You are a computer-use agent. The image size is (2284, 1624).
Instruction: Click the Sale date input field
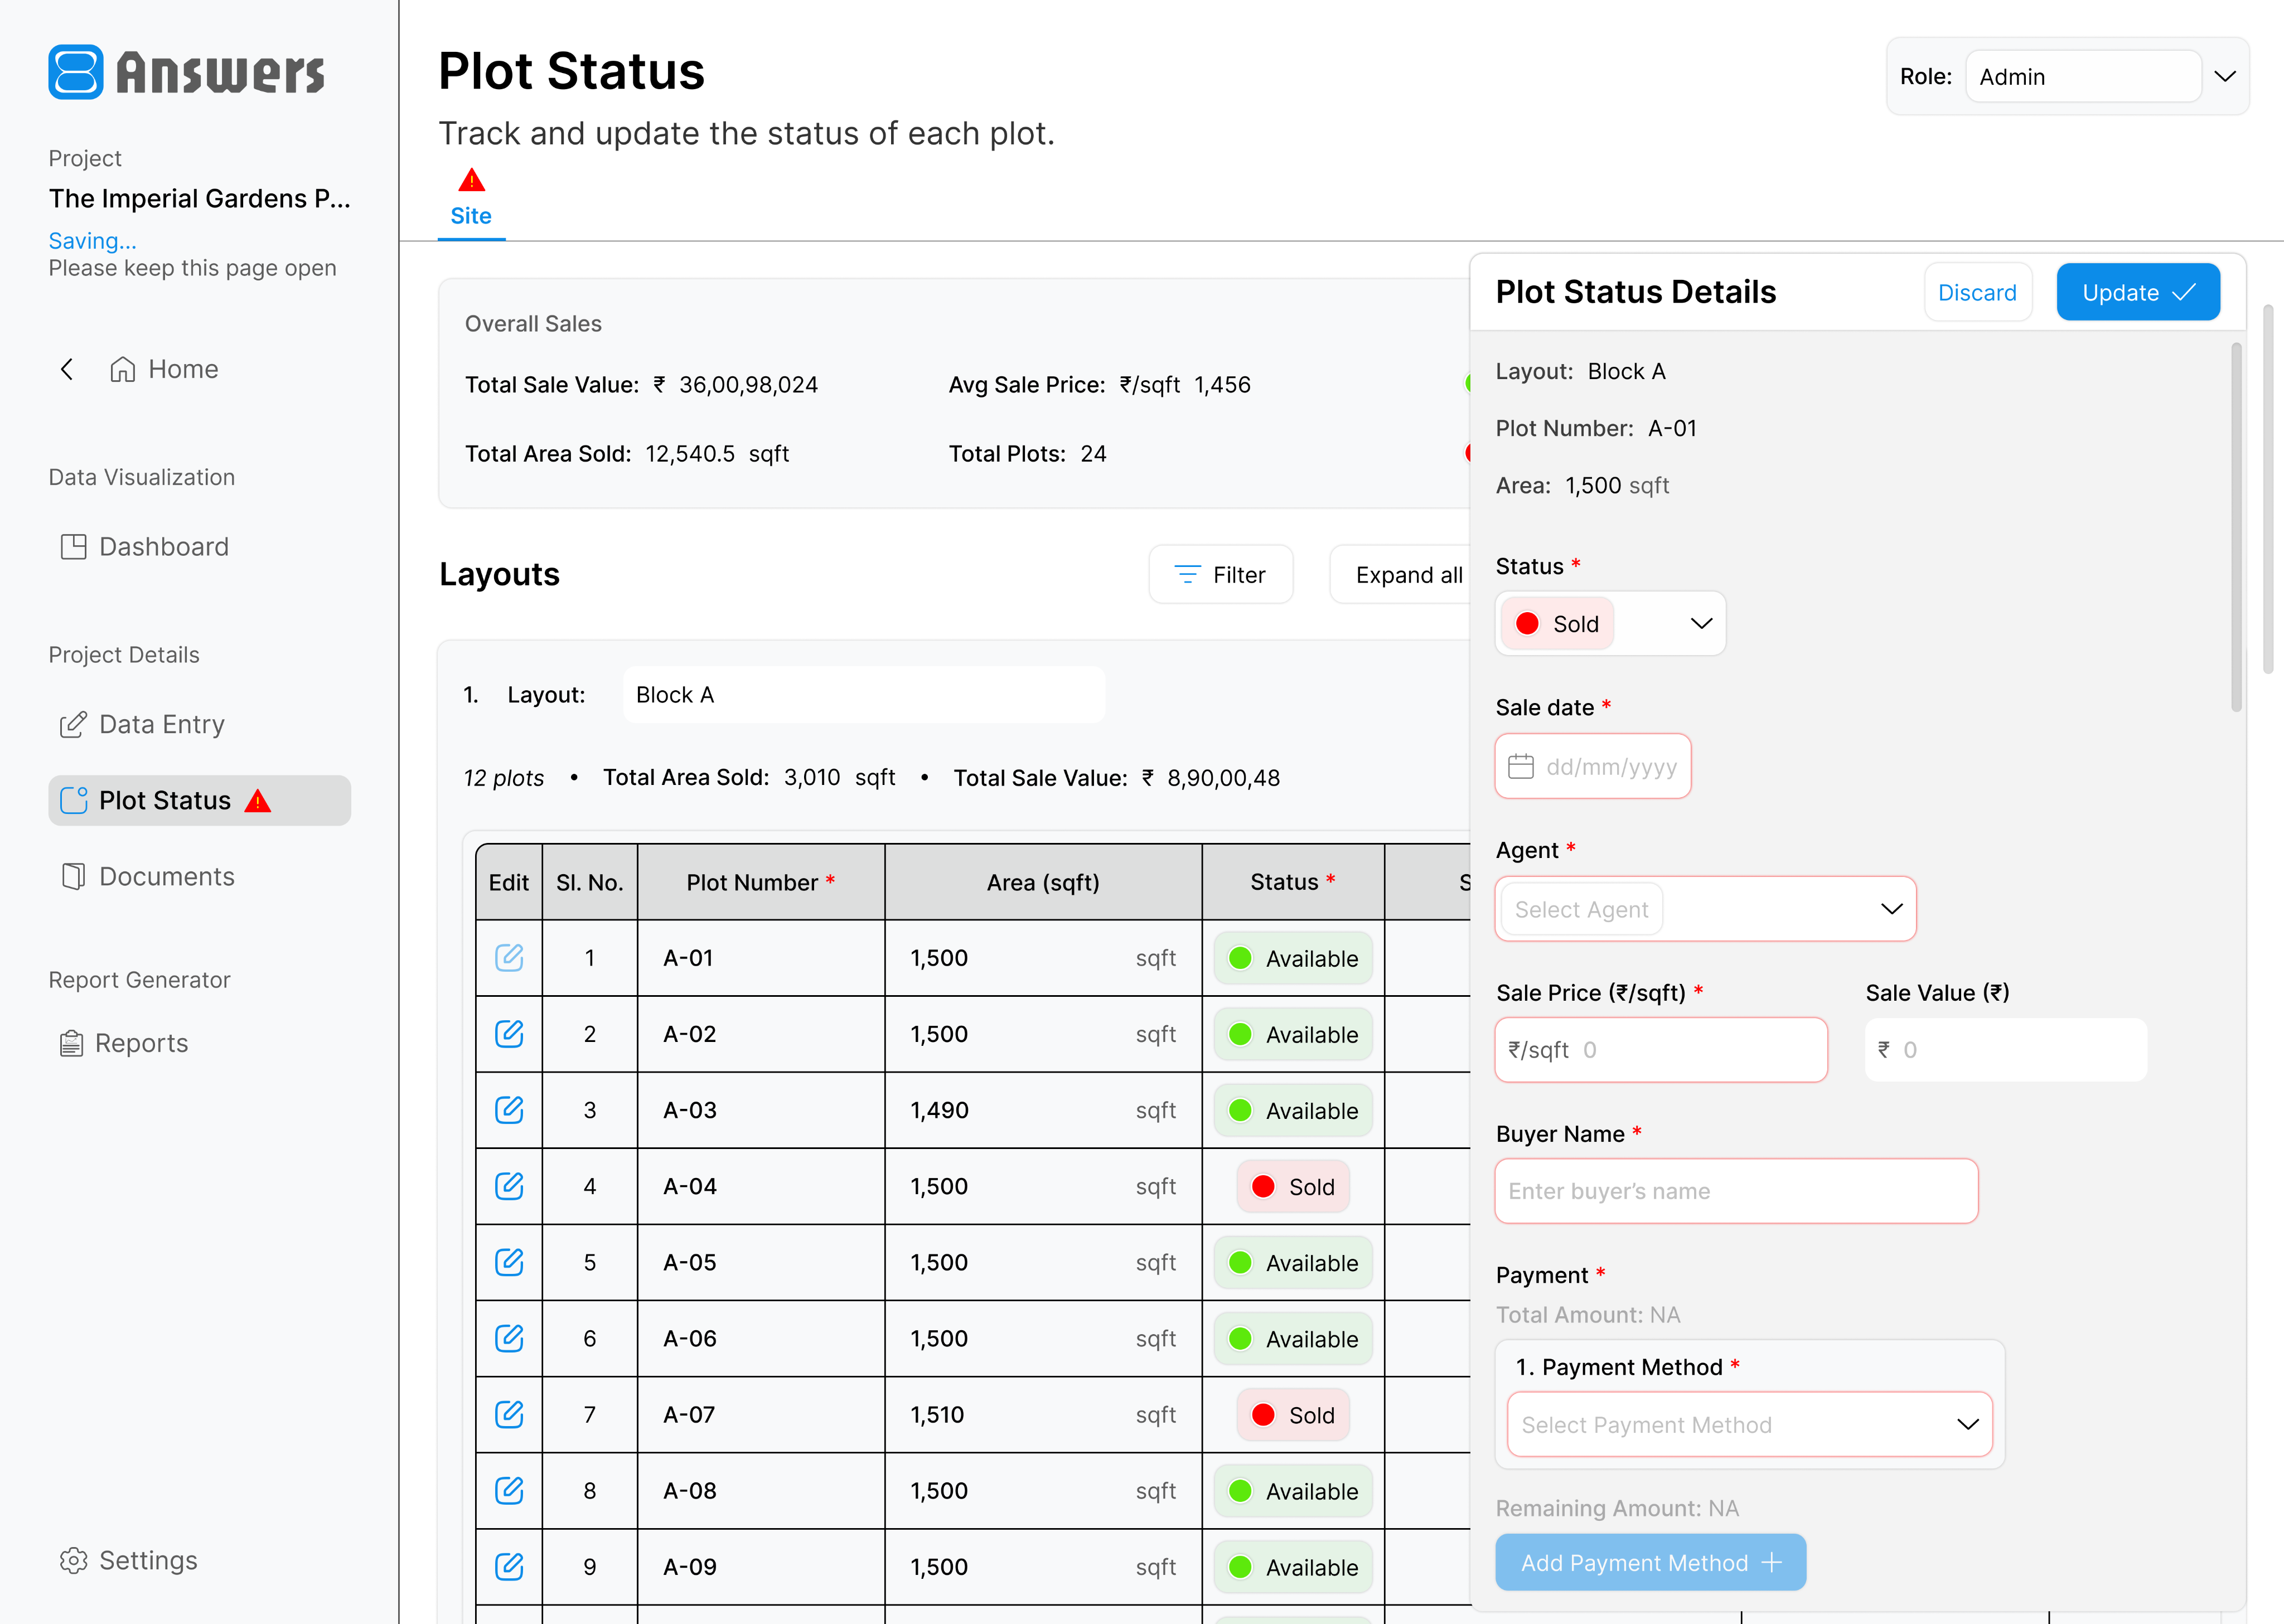point(1593,766)
